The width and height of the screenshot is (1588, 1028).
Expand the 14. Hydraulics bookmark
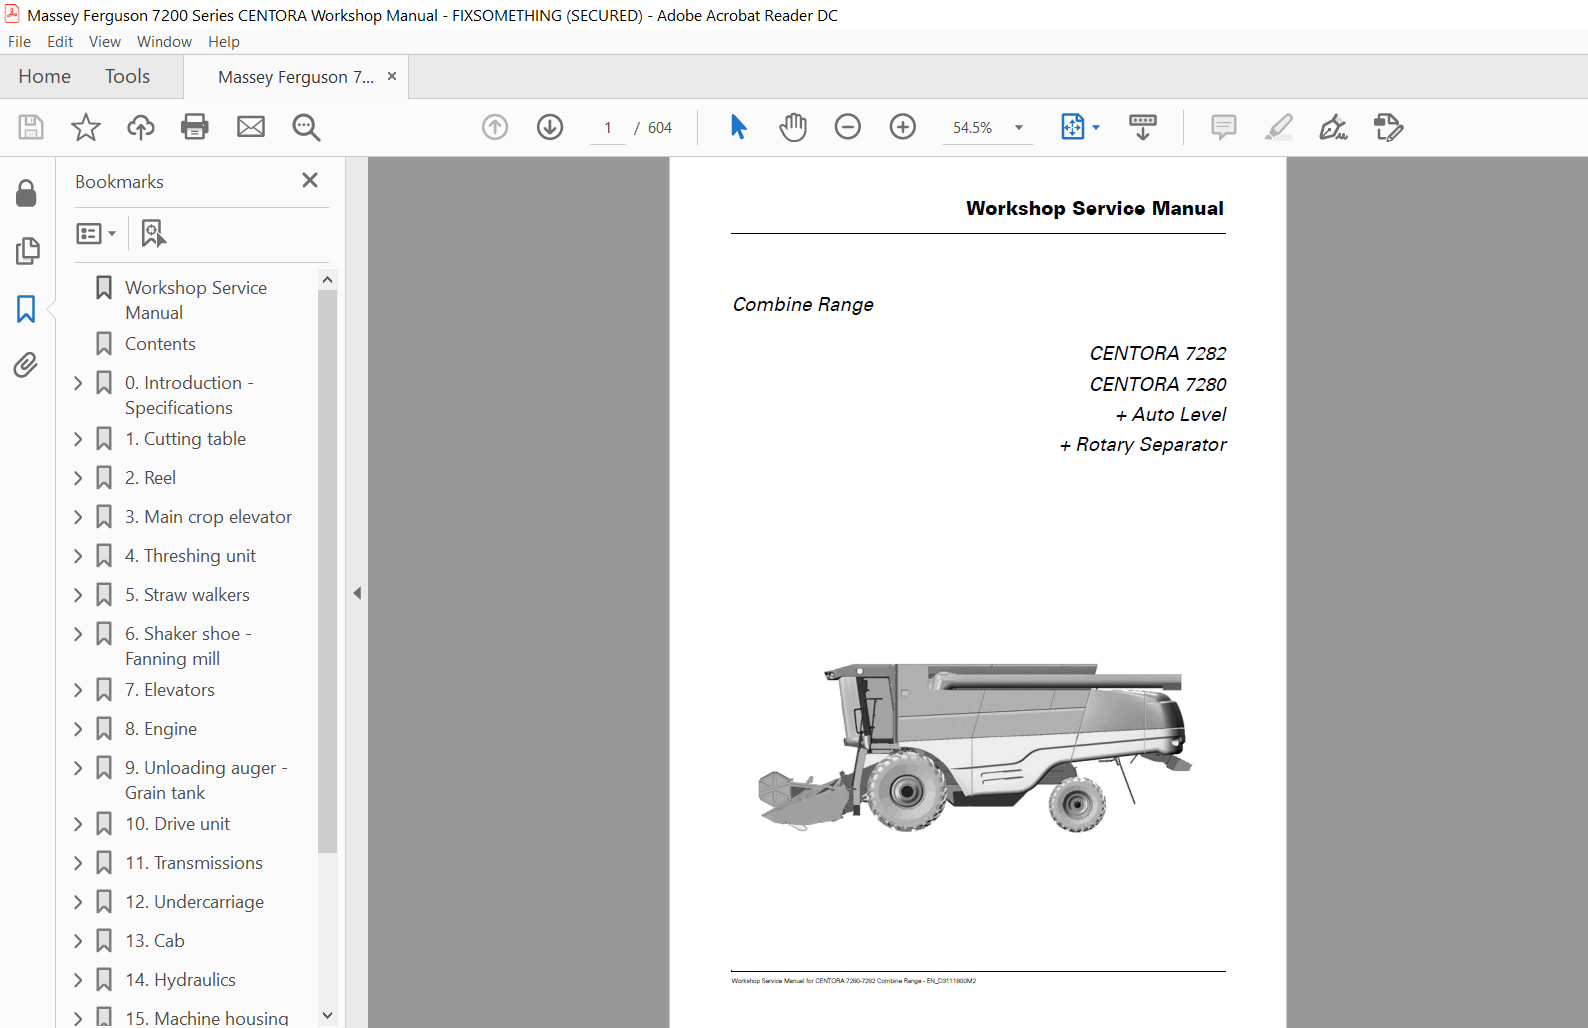point(78,980)
